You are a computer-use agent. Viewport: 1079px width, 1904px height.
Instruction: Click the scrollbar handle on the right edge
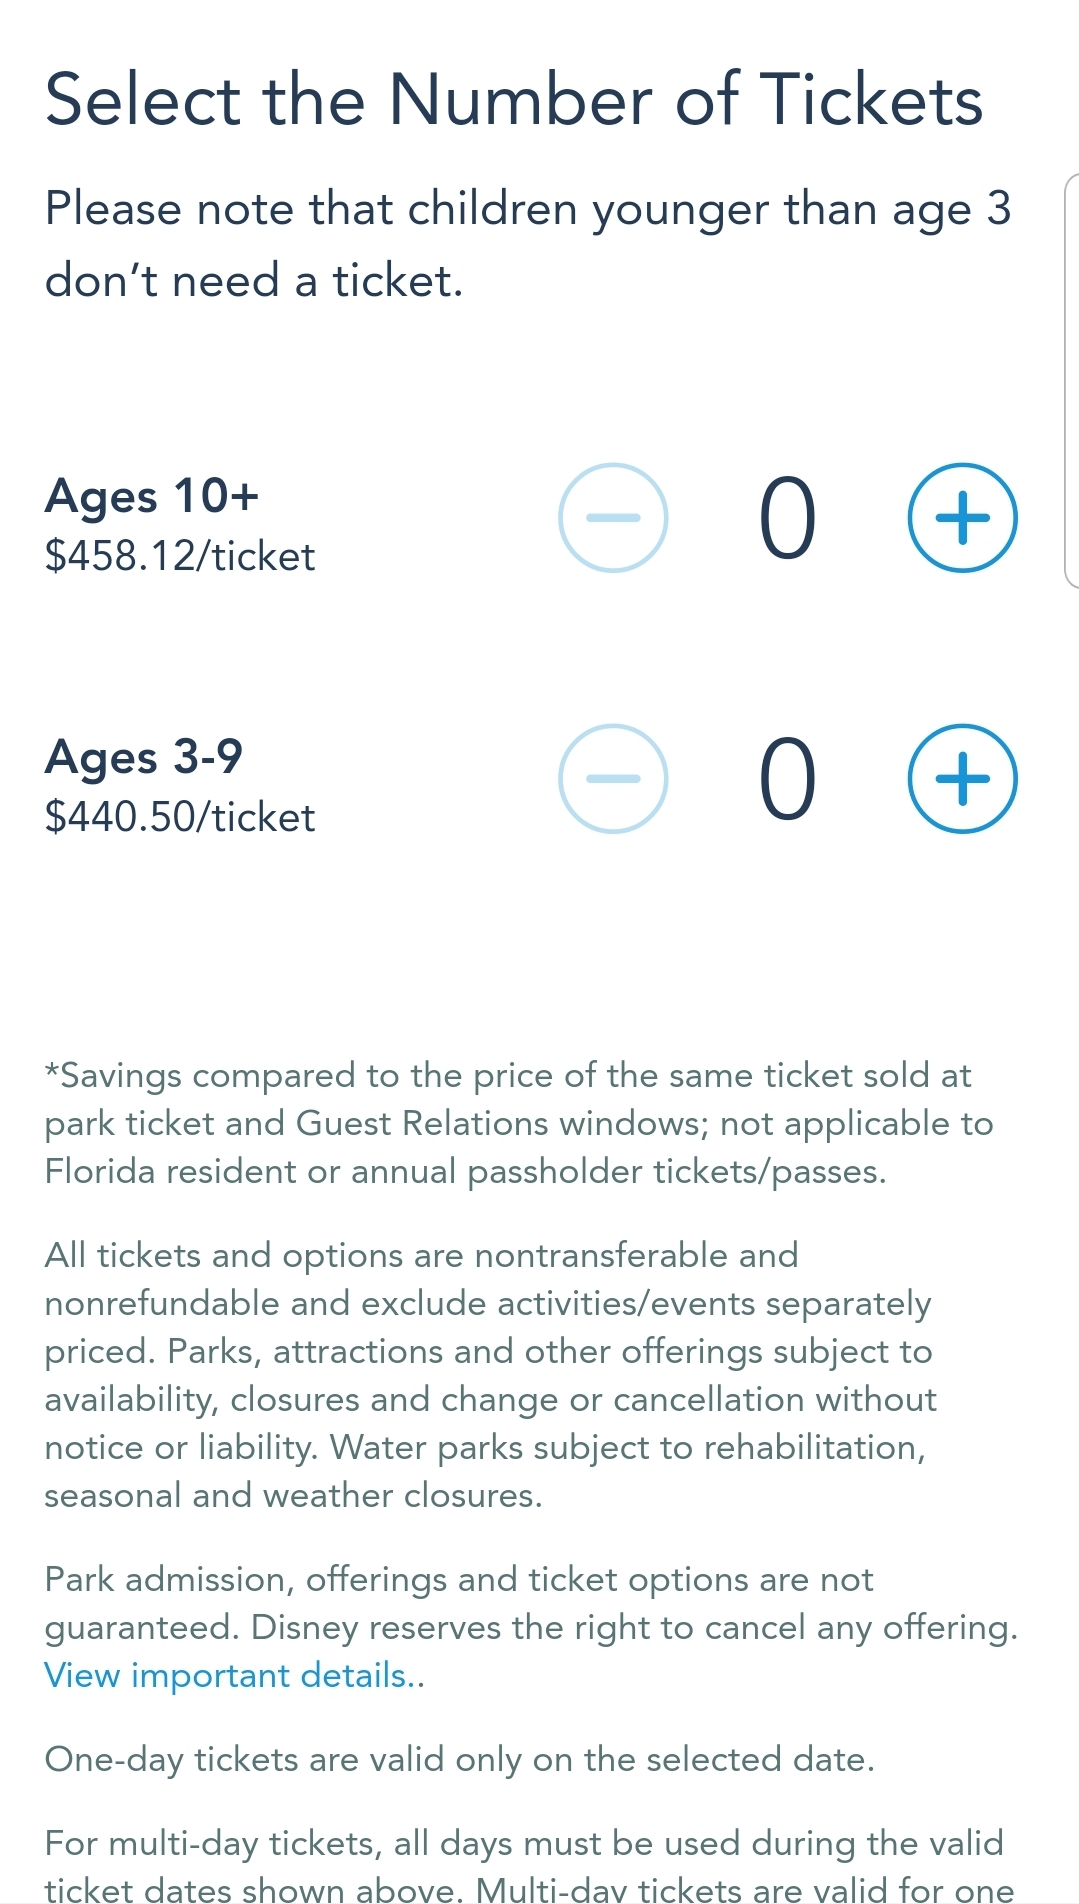tap(1071, 380)
